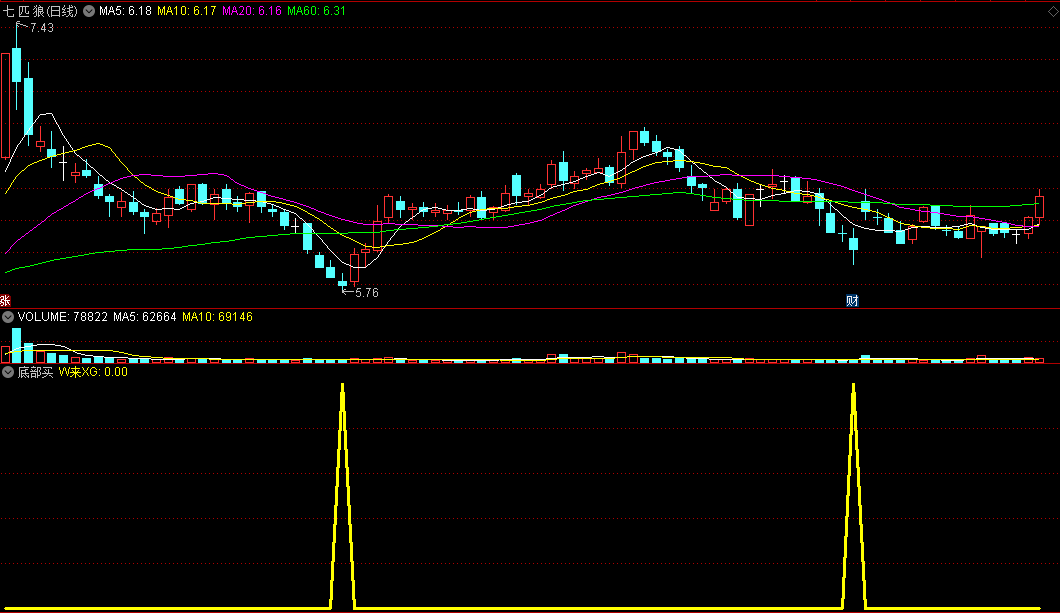This screenshot has height=613, width=1060.
Task: Click the 底部买 indicator name
Action: pos(35,372)
